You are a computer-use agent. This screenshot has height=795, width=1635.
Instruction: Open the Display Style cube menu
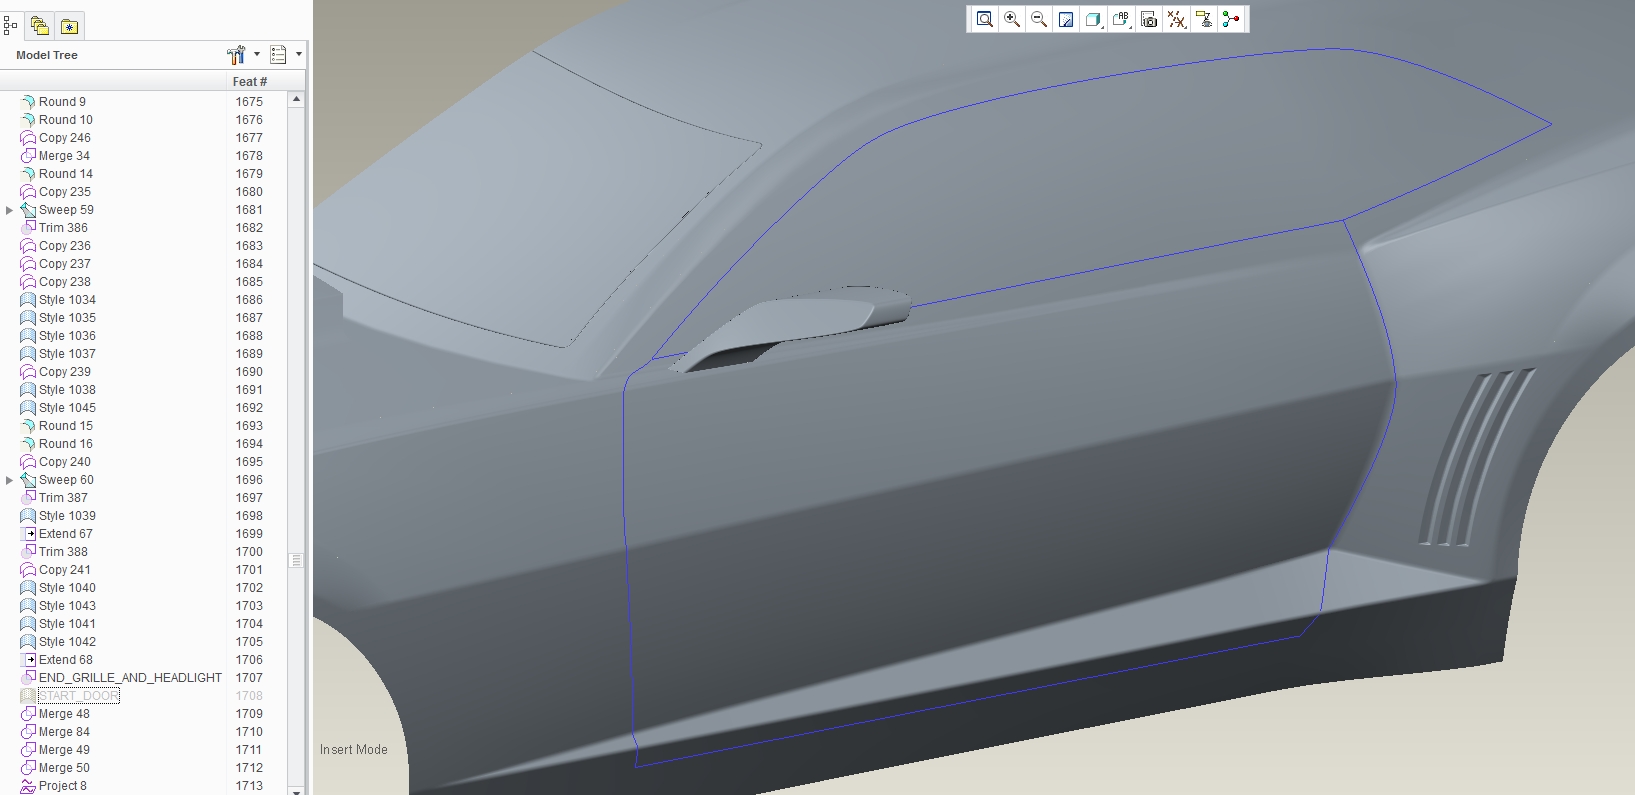[1093, 19]
